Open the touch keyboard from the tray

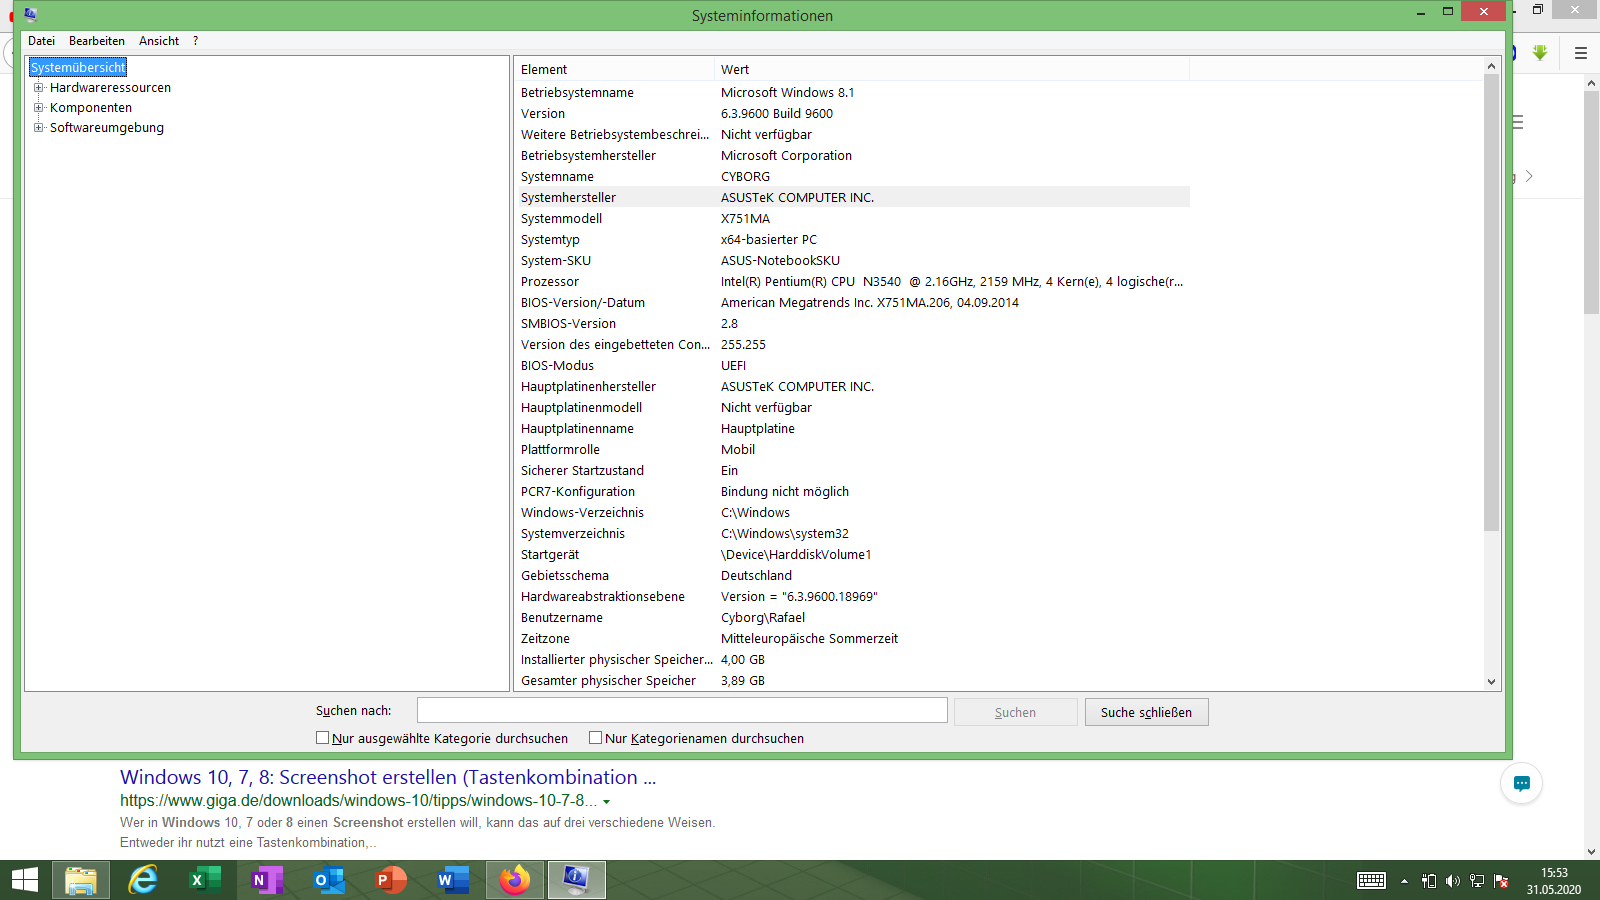[x=1371, y=881]
